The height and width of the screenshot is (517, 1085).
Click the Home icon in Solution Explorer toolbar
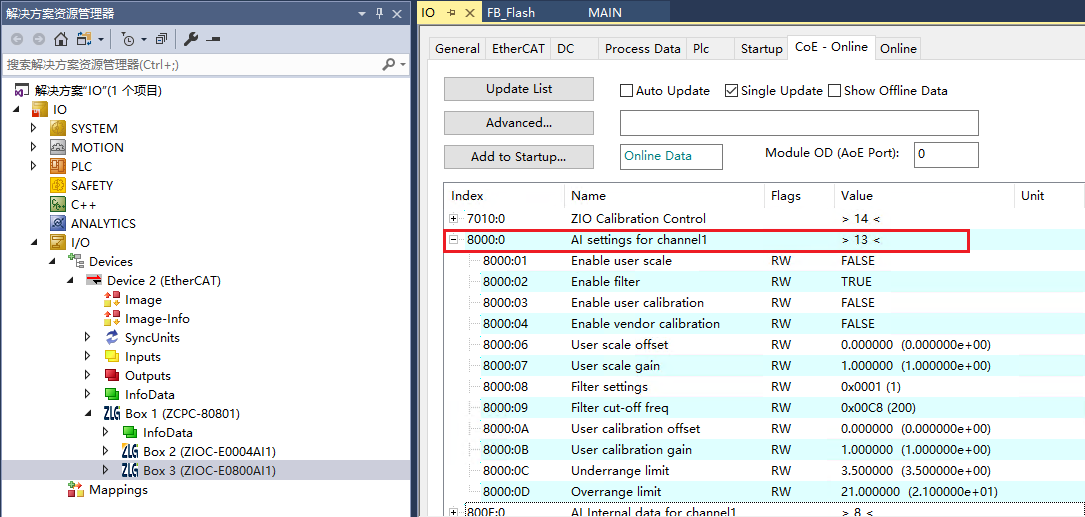click(x=61, y=39)
